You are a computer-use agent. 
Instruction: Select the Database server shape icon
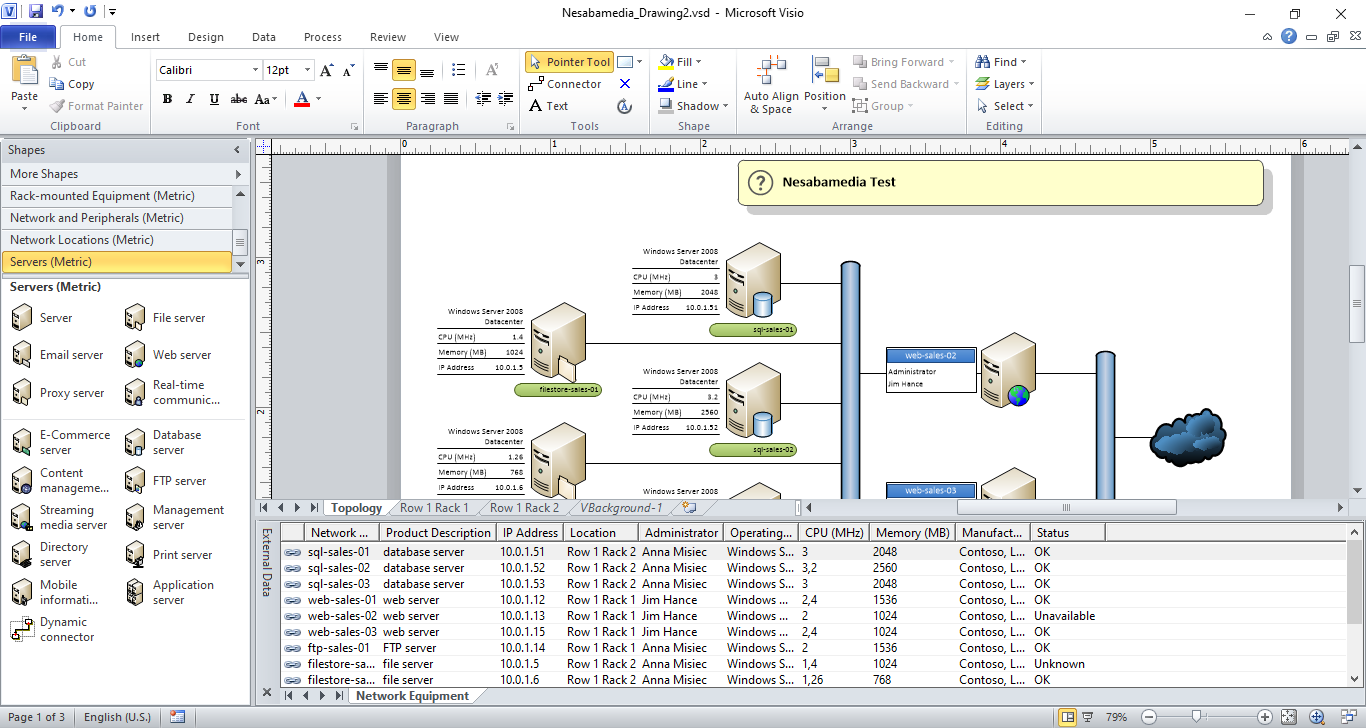click(135, 443)
